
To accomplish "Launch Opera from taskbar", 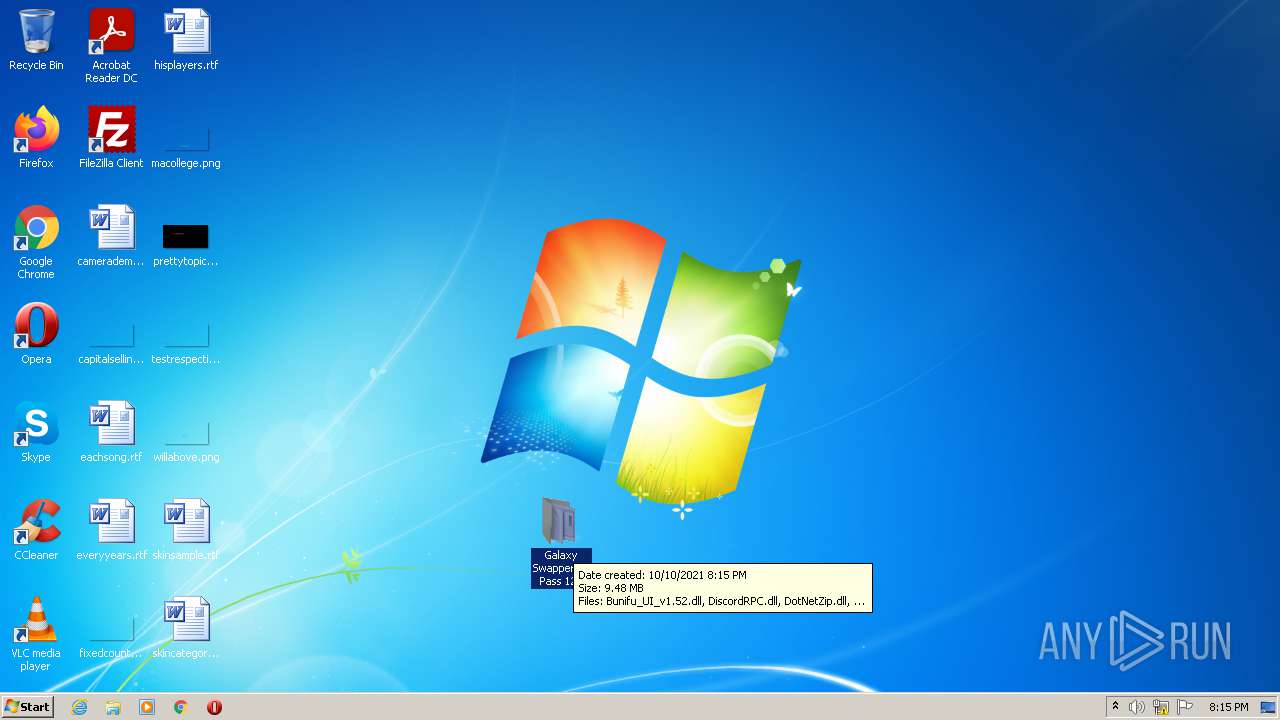I will click(214, 707).
